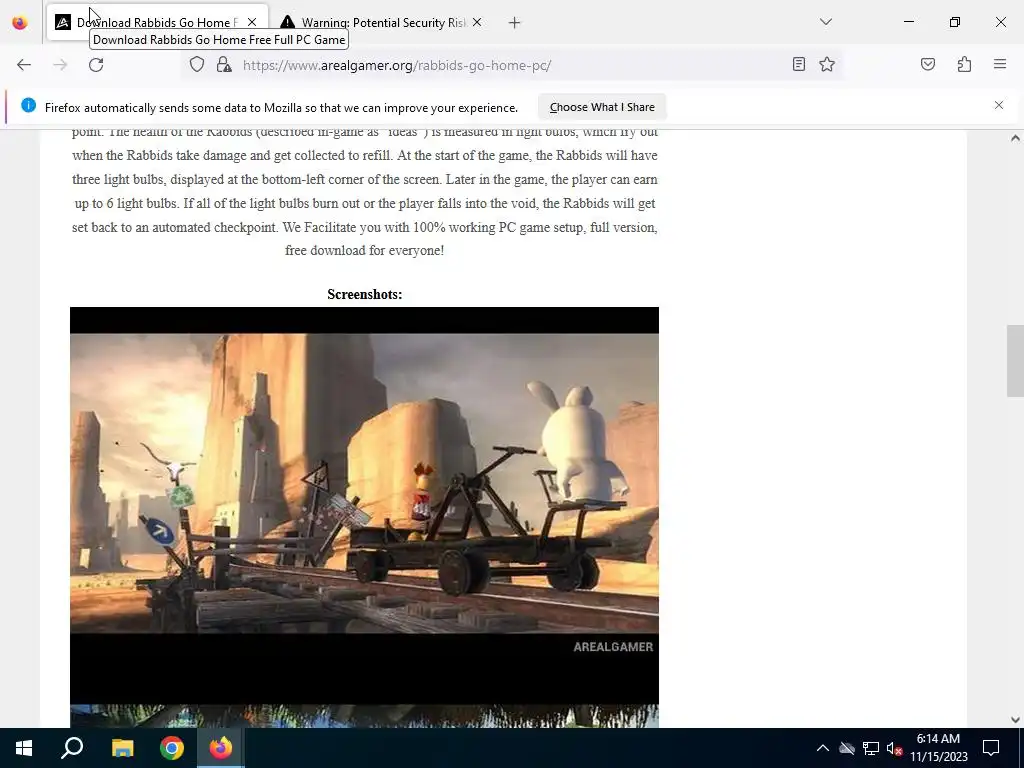The image size is (1024, 768).
Task: Reload the current page
Action: (x=96, y=65)
